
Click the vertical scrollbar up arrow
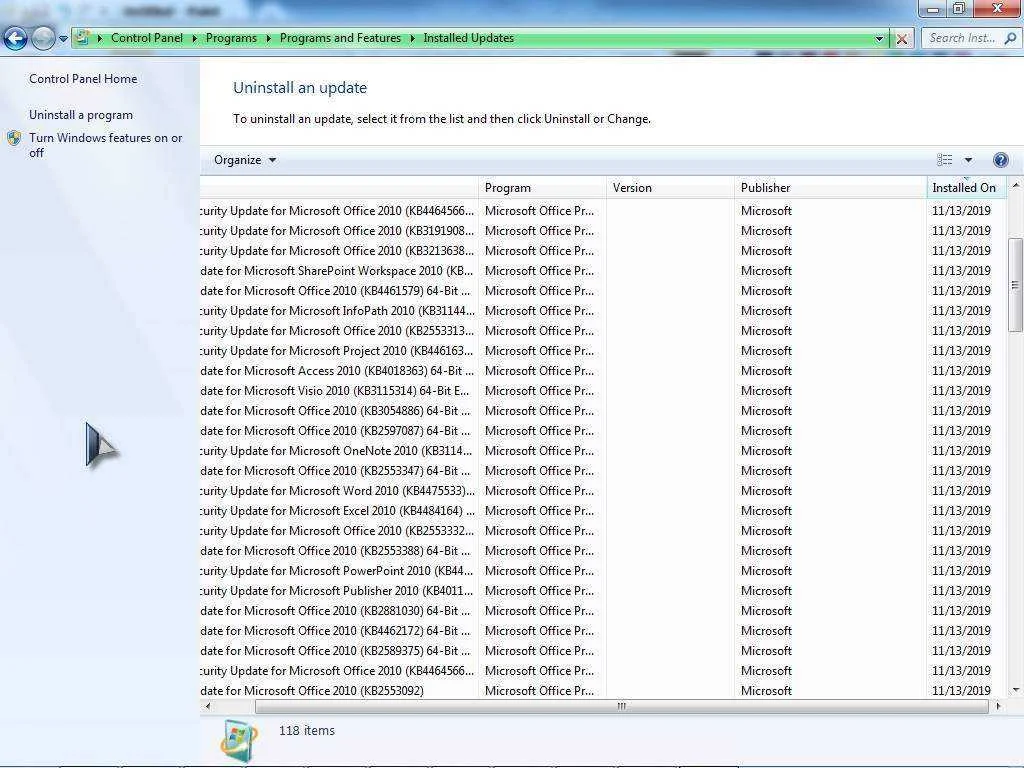[x=1016, y=186]
